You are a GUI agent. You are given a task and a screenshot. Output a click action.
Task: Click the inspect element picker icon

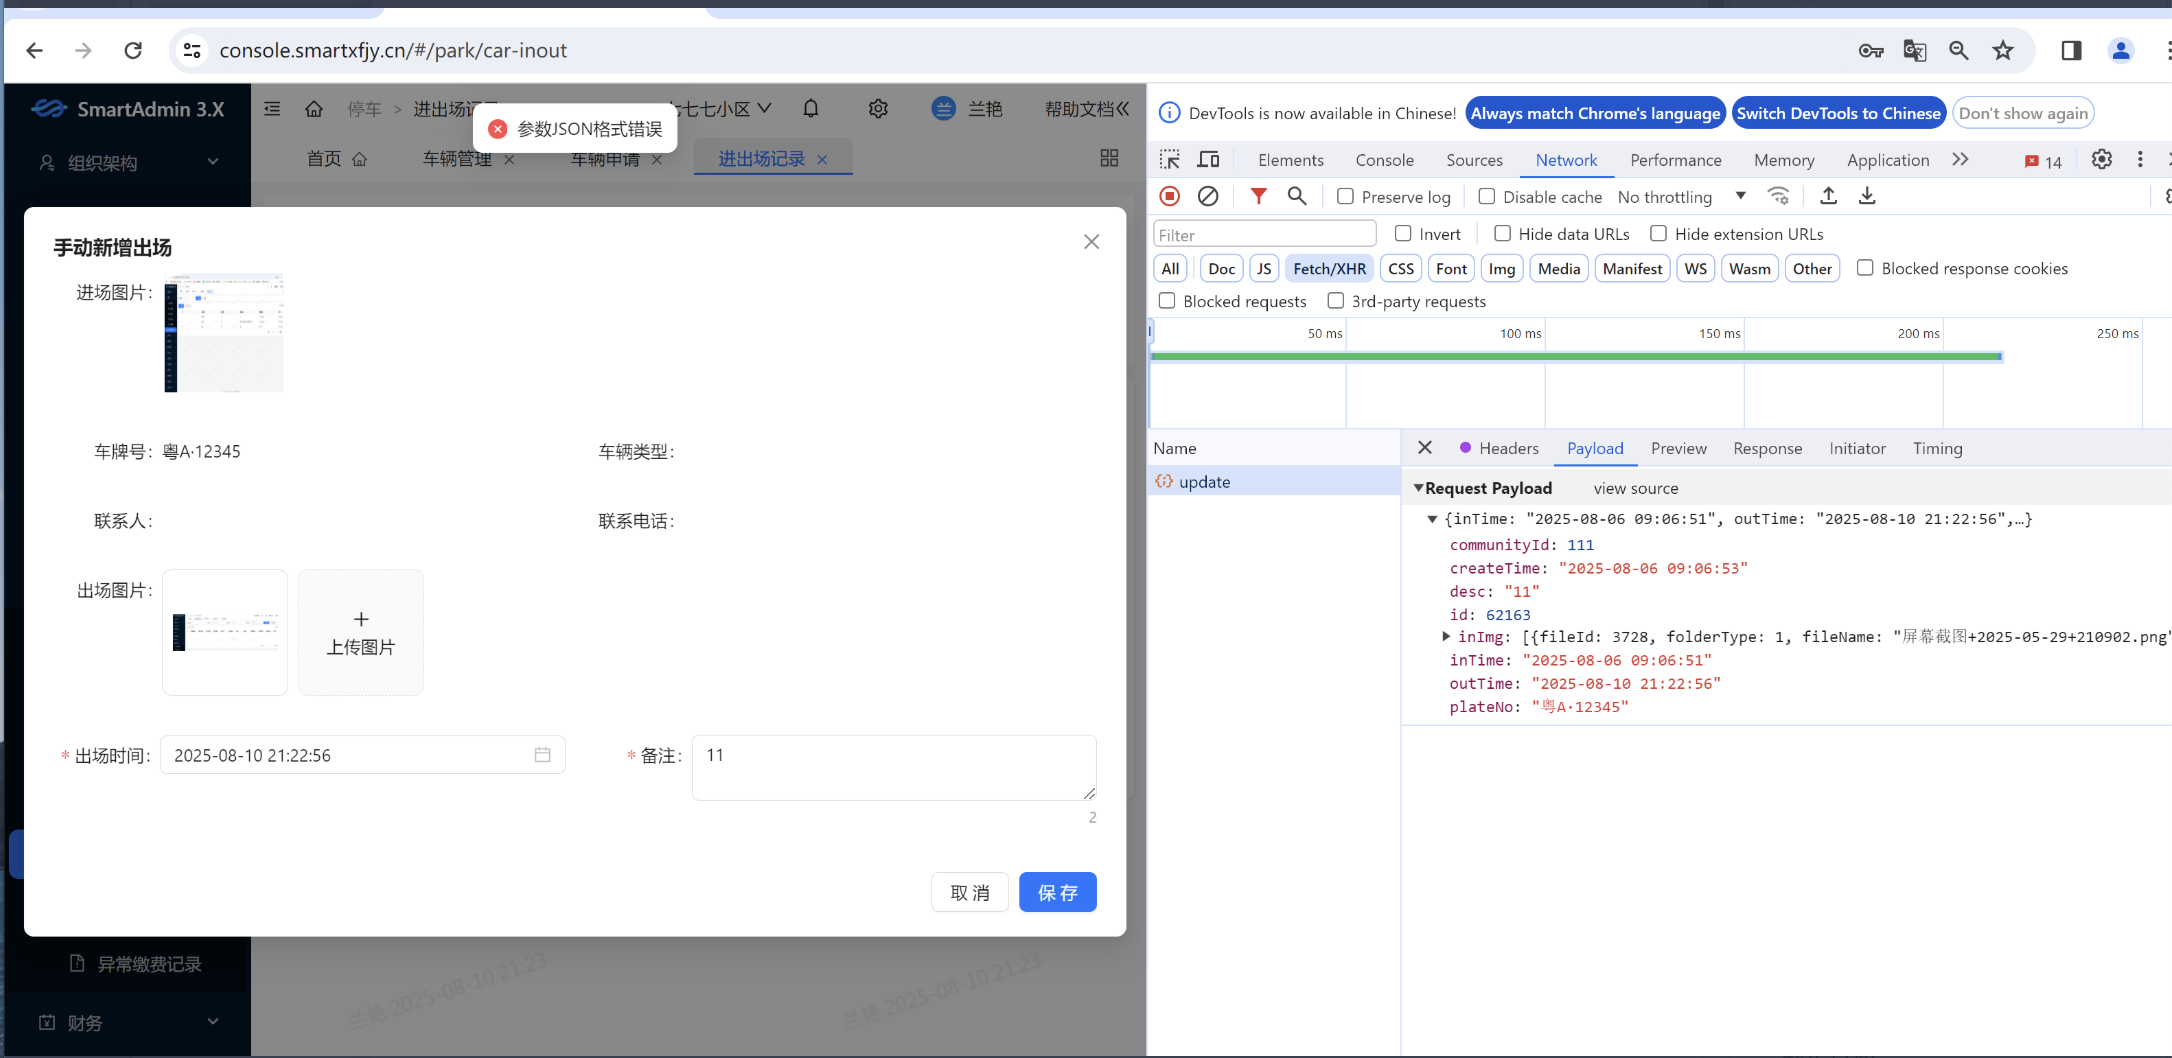(x=1169, y=160)
